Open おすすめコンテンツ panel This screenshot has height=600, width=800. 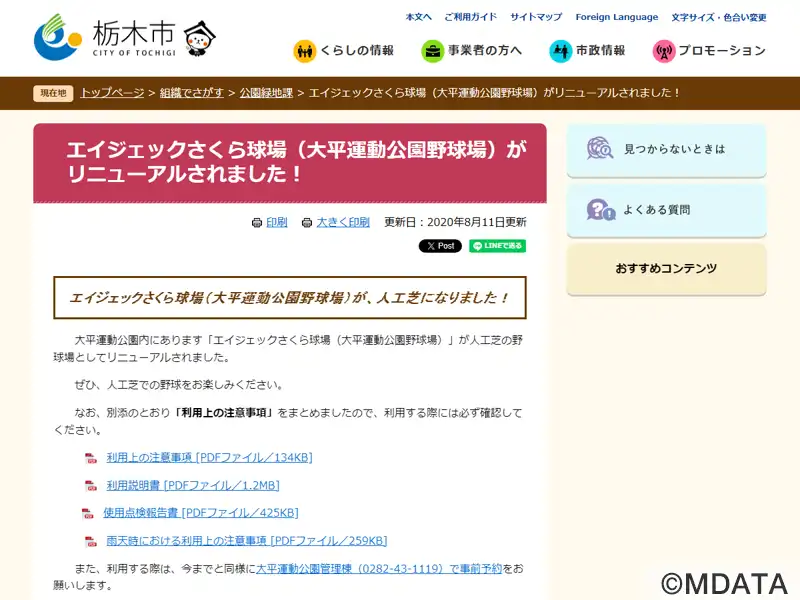pos(666,269)
